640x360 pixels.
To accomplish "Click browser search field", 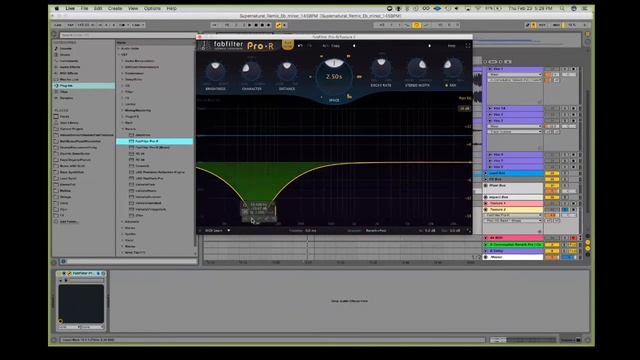I will pos(128,36).
